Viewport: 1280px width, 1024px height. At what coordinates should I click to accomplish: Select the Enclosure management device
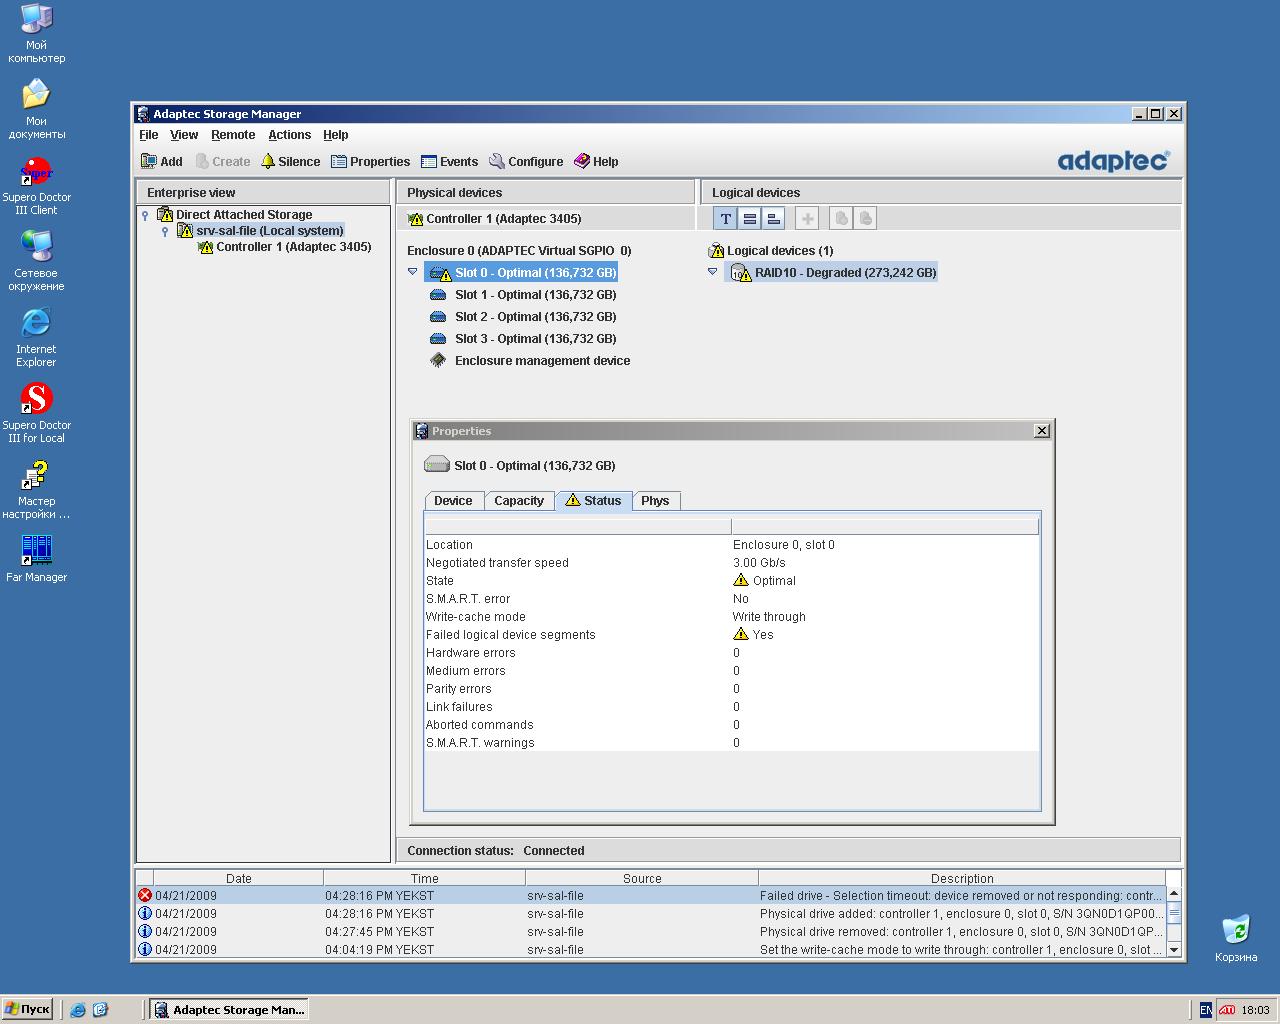542,361
